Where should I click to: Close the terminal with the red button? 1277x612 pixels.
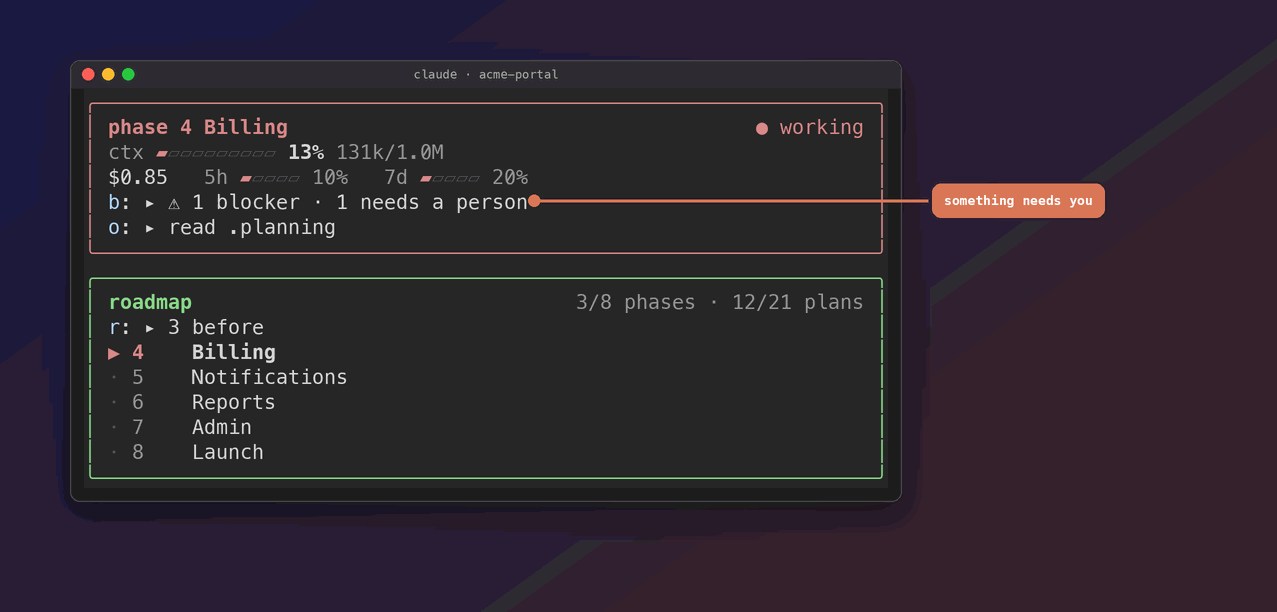(88, 74)
